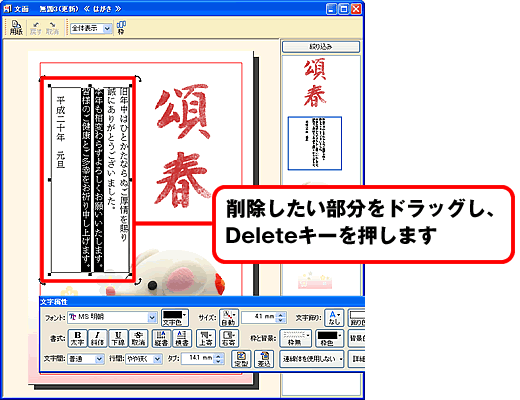The width and height of the screenshot is (520, 400).
Task: Select the text block thumbnail in side panel
Action: (x=315, y=143)
